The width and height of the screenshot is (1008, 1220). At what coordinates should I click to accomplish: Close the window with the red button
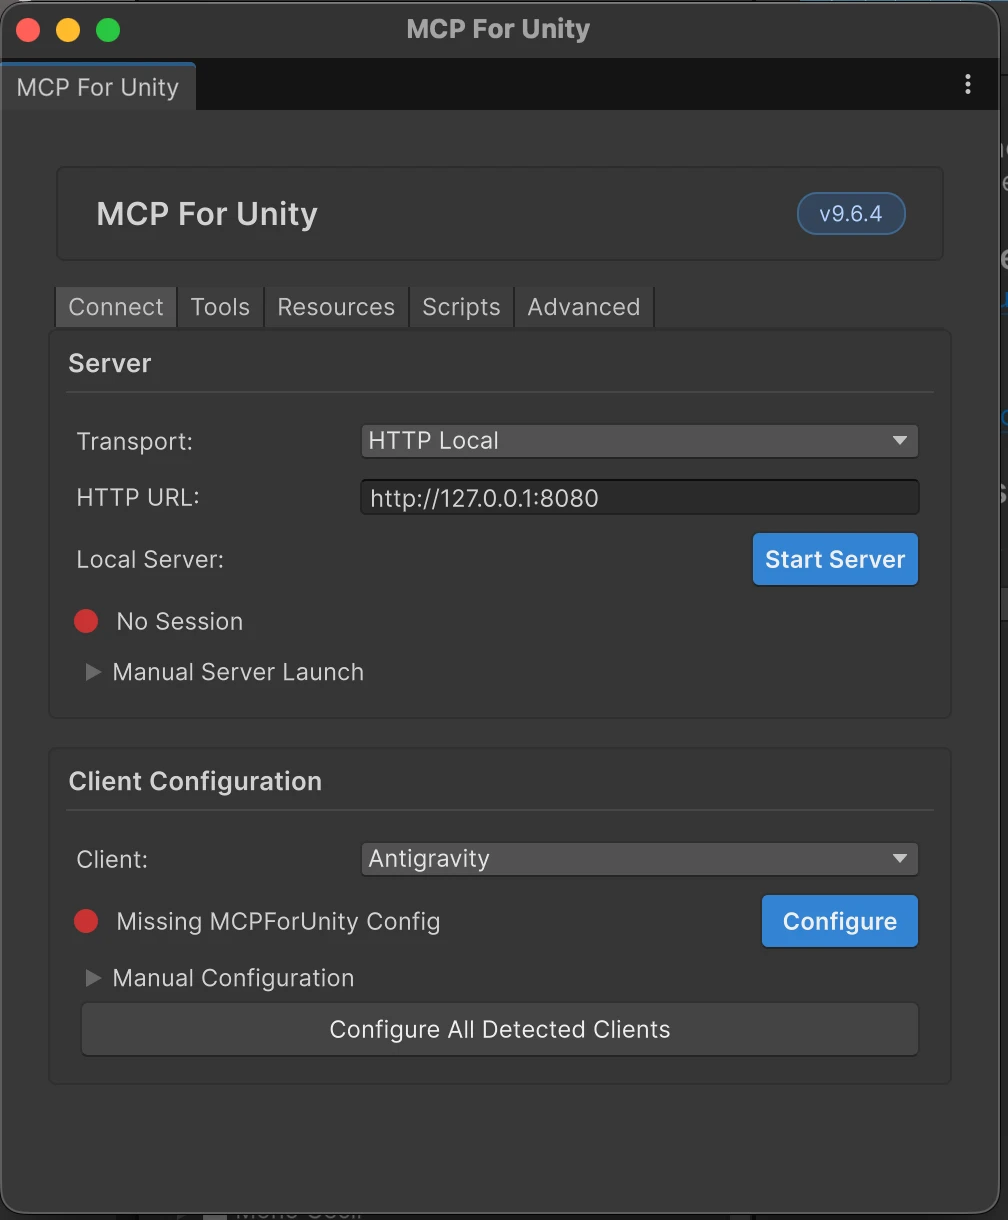click(x=28, y=30)
